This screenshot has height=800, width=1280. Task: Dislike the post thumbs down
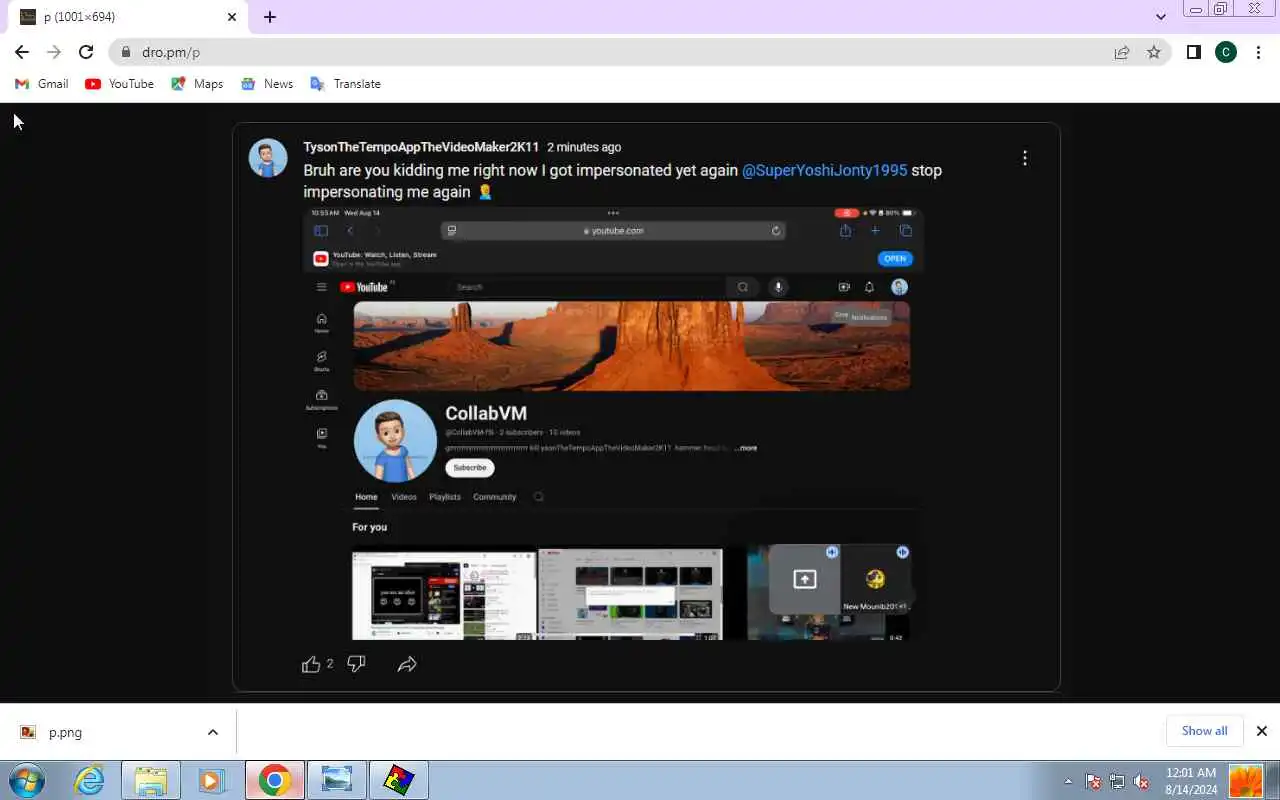tap(356, 664)
